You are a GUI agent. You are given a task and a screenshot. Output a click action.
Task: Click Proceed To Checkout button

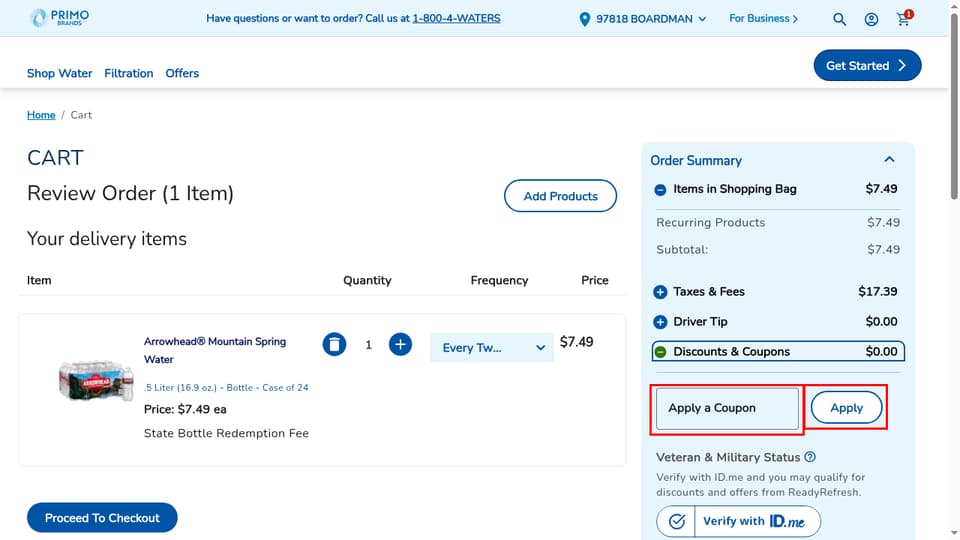coord(102,518)
